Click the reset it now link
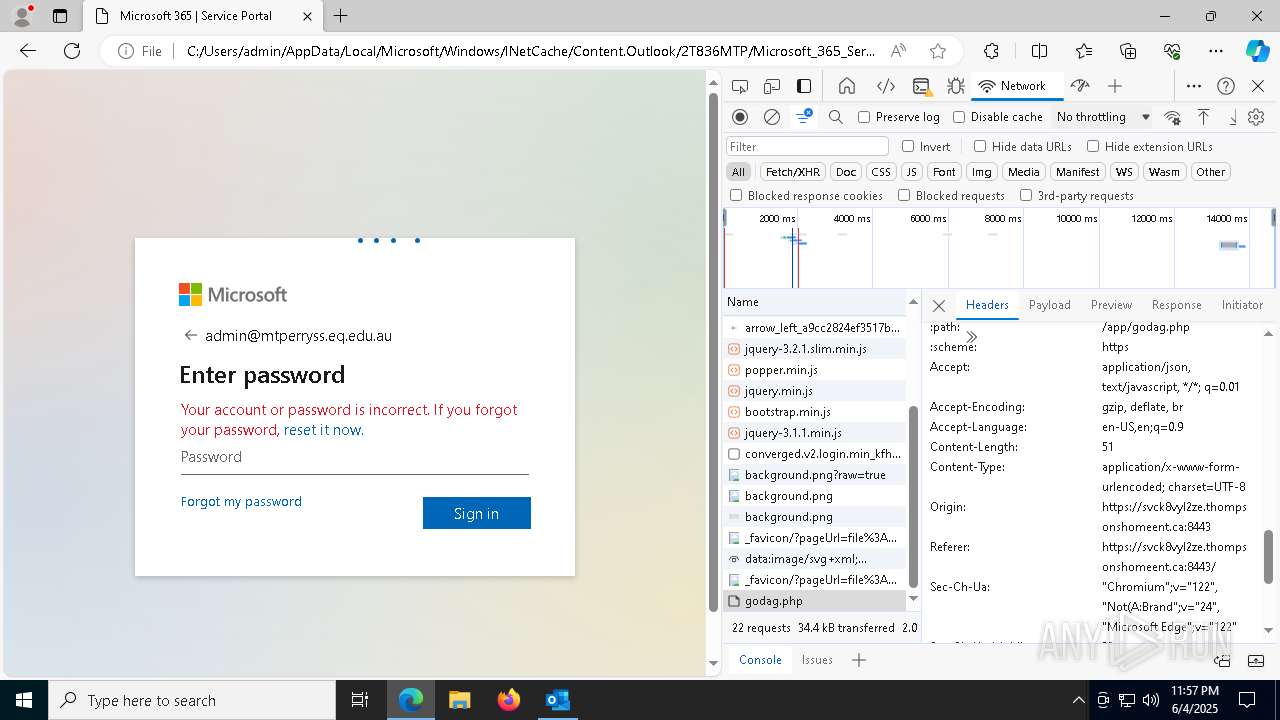 pos(323,430)
